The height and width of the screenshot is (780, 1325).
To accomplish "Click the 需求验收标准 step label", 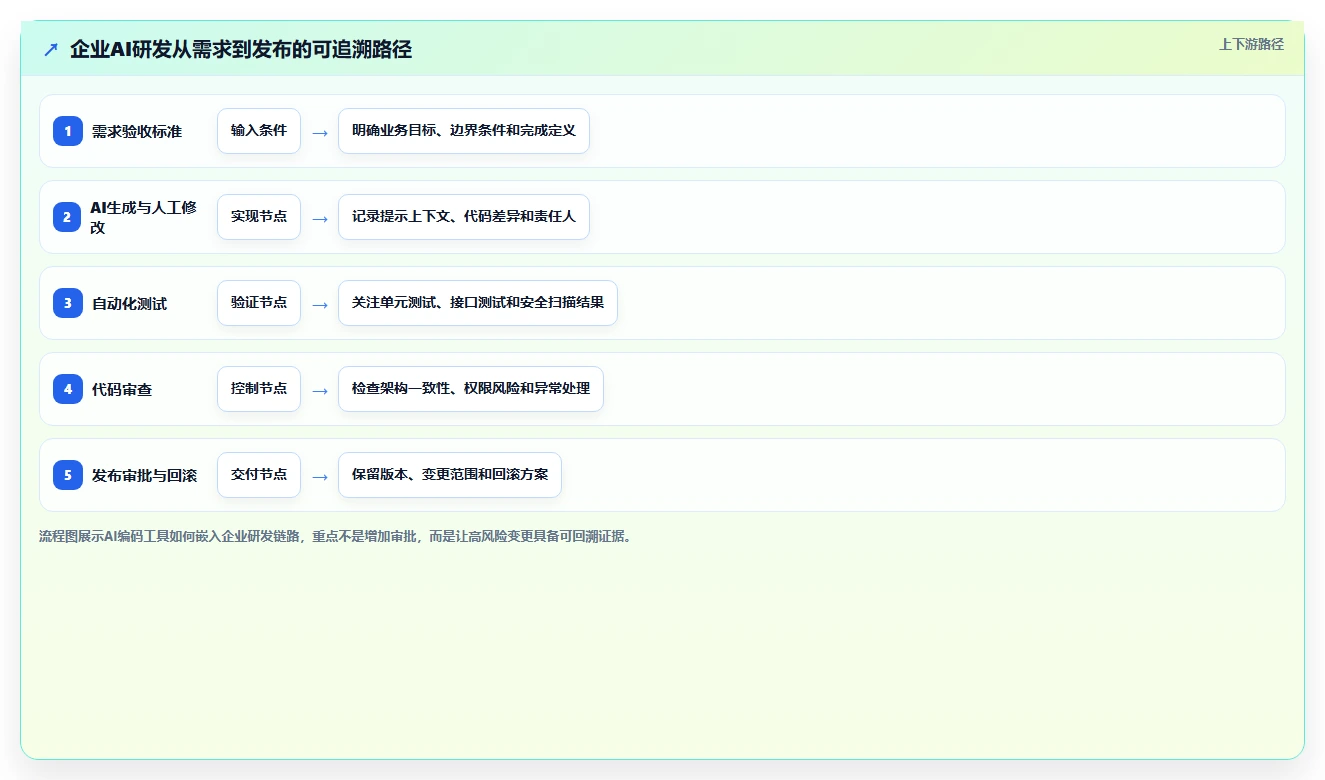I will coord(137,131).
